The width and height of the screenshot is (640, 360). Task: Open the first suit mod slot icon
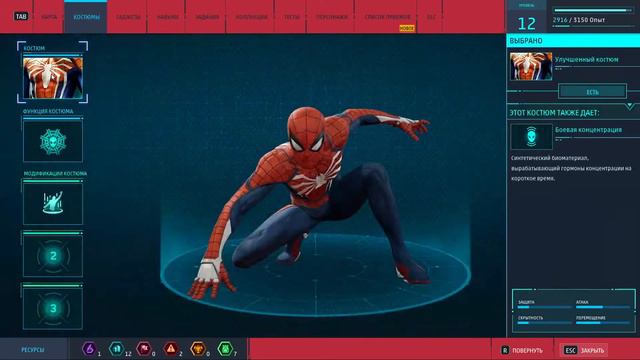(x=53, y=204)
